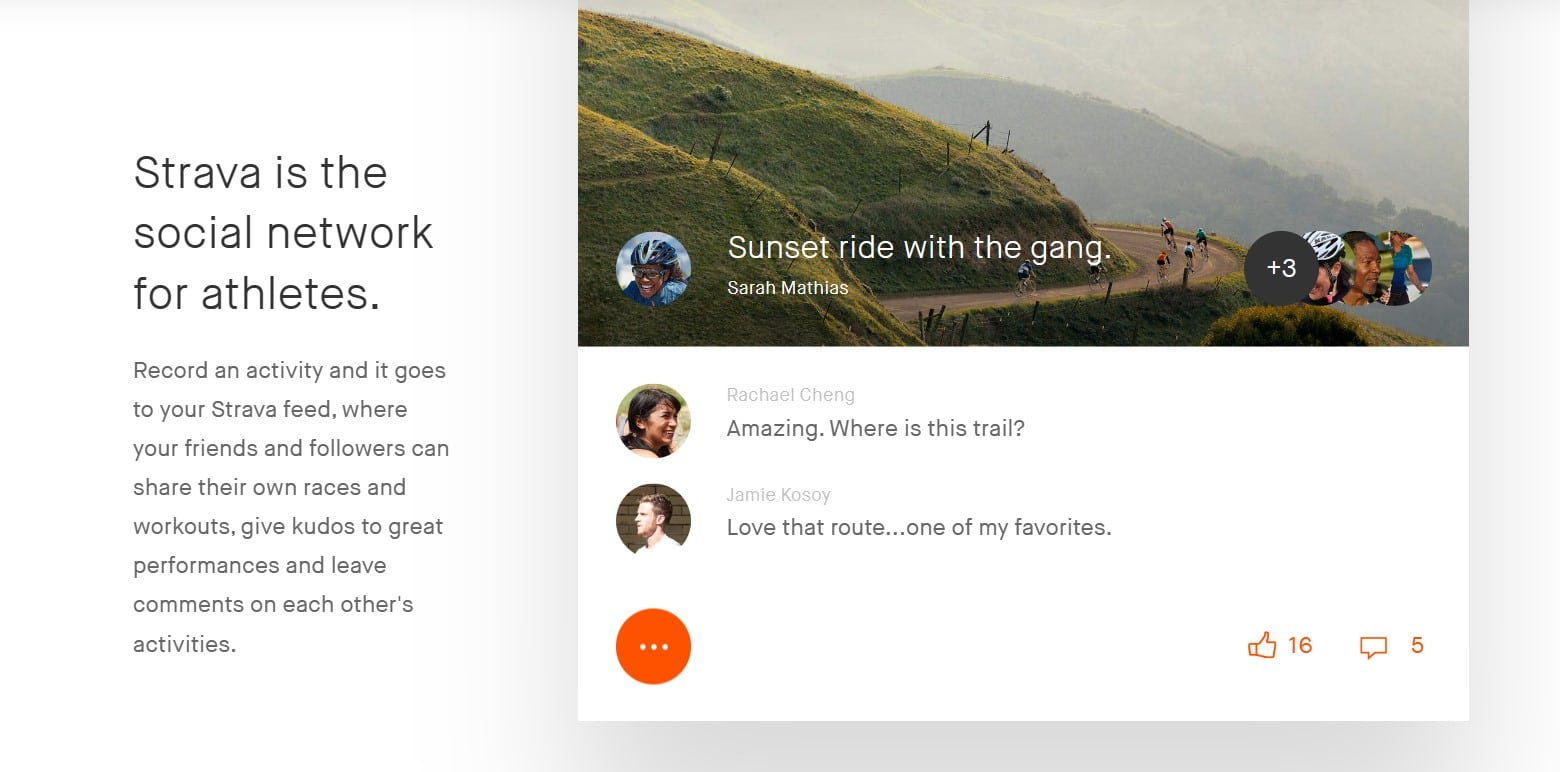Viewport: 1560px width, 772px height.
Task: Select Jamie Kosoy's avatar photo
Action: click(653, 520)
